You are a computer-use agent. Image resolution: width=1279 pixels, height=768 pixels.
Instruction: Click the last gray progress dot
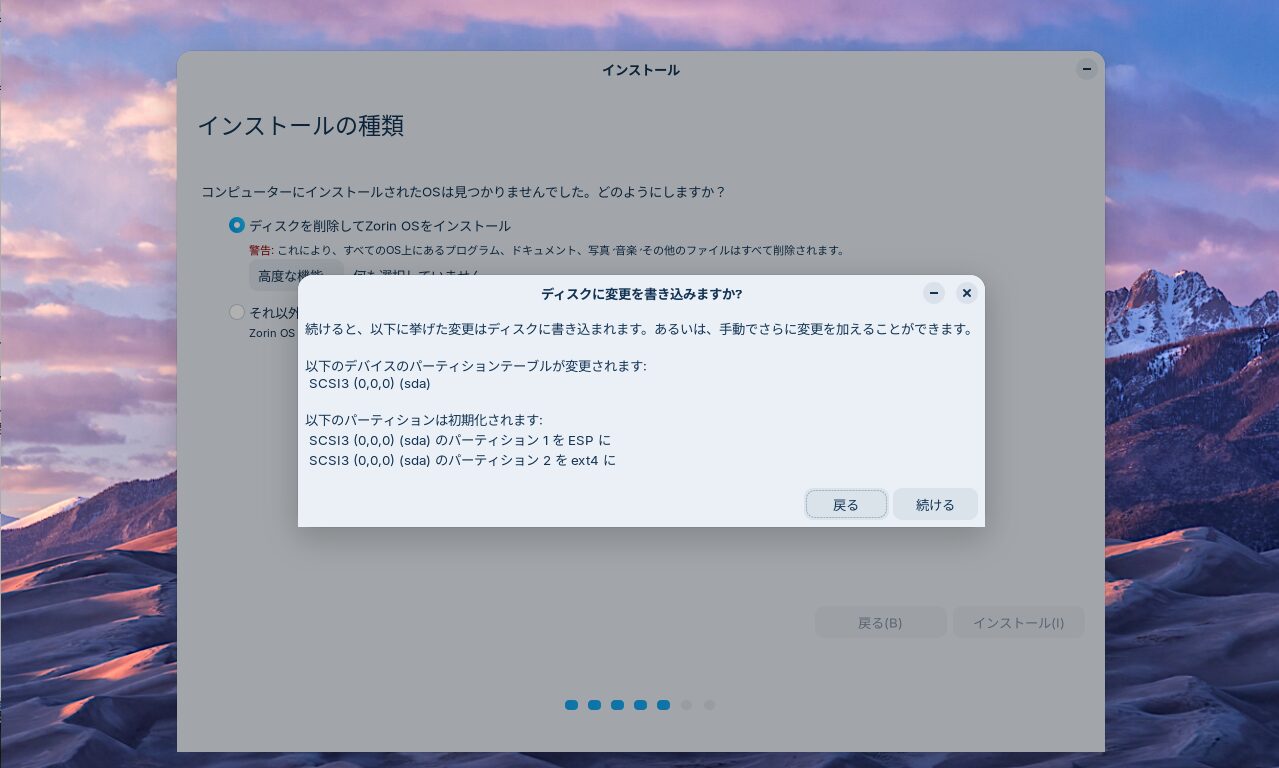[x=709, y=705]
